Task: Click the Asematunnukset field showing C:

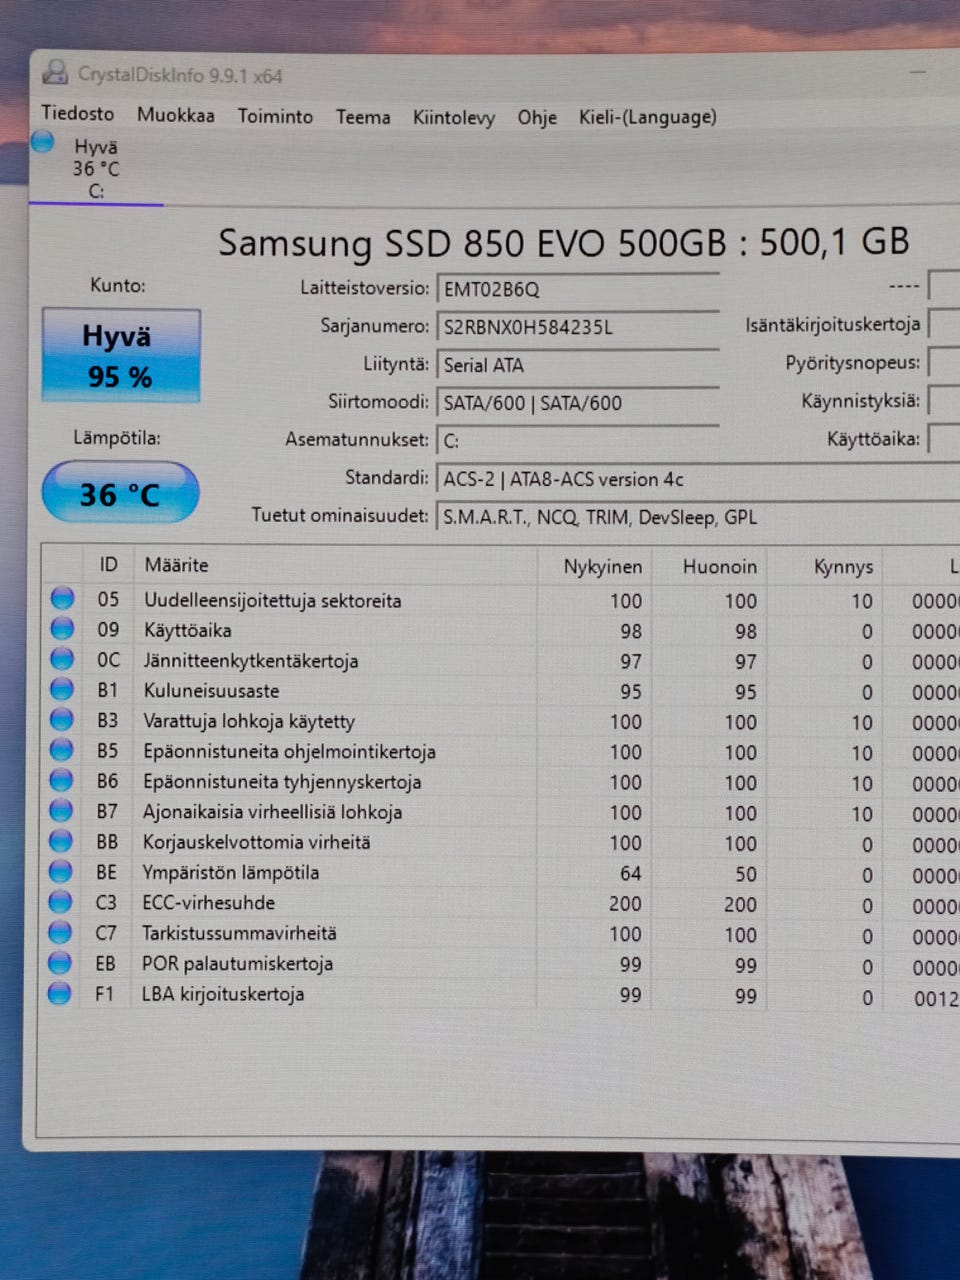Action: pos(578,441)
